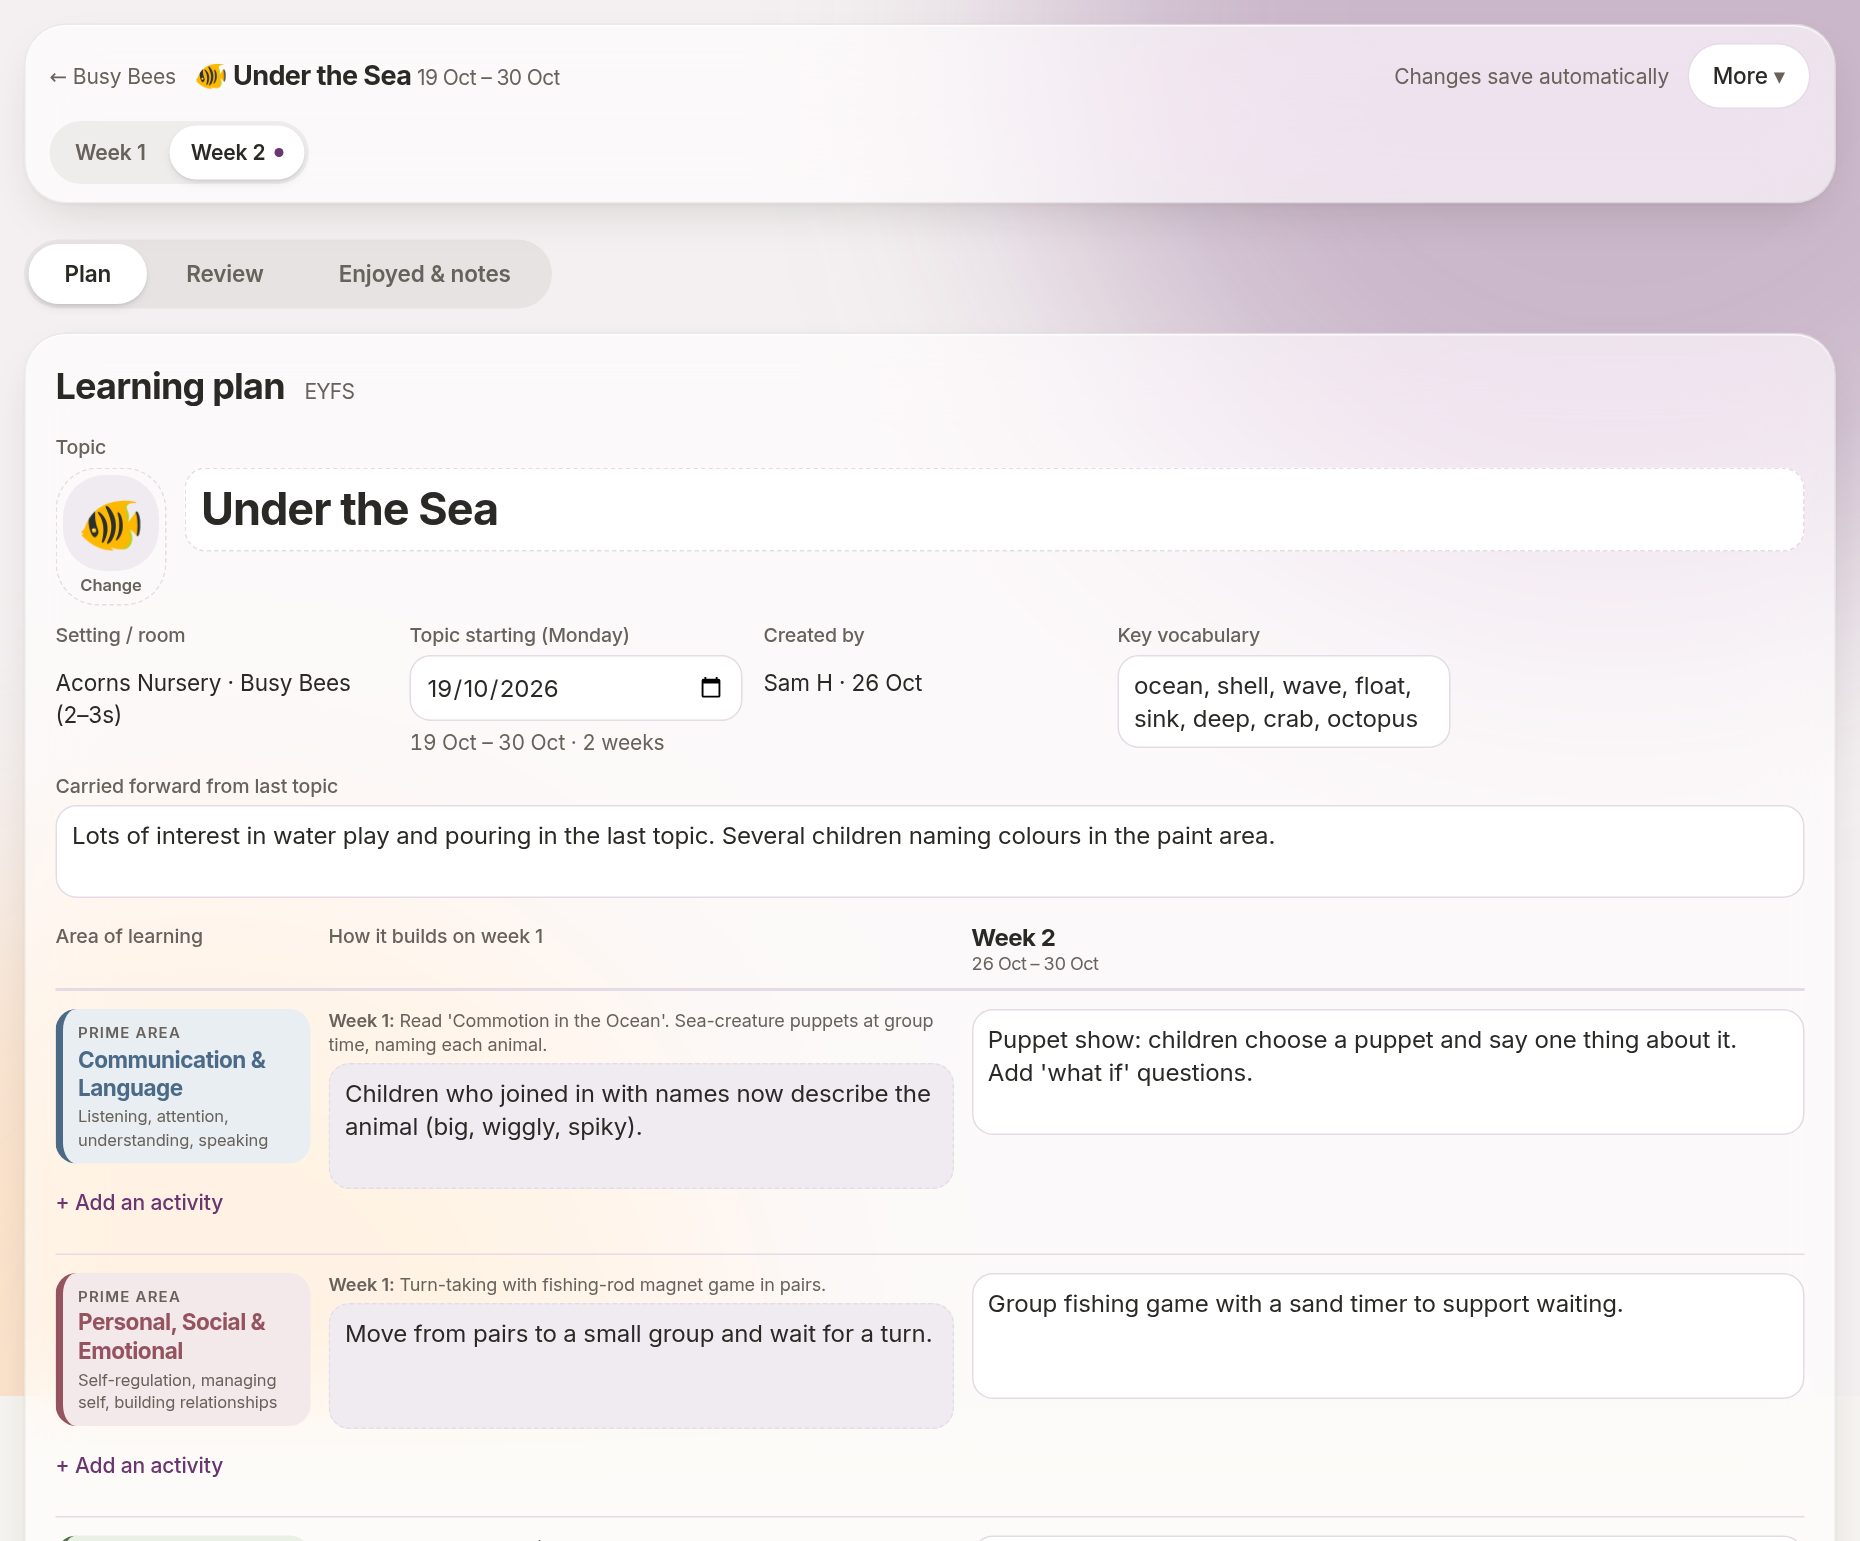
Task: Go back to Busy Bees
Action: pos(112,77)
